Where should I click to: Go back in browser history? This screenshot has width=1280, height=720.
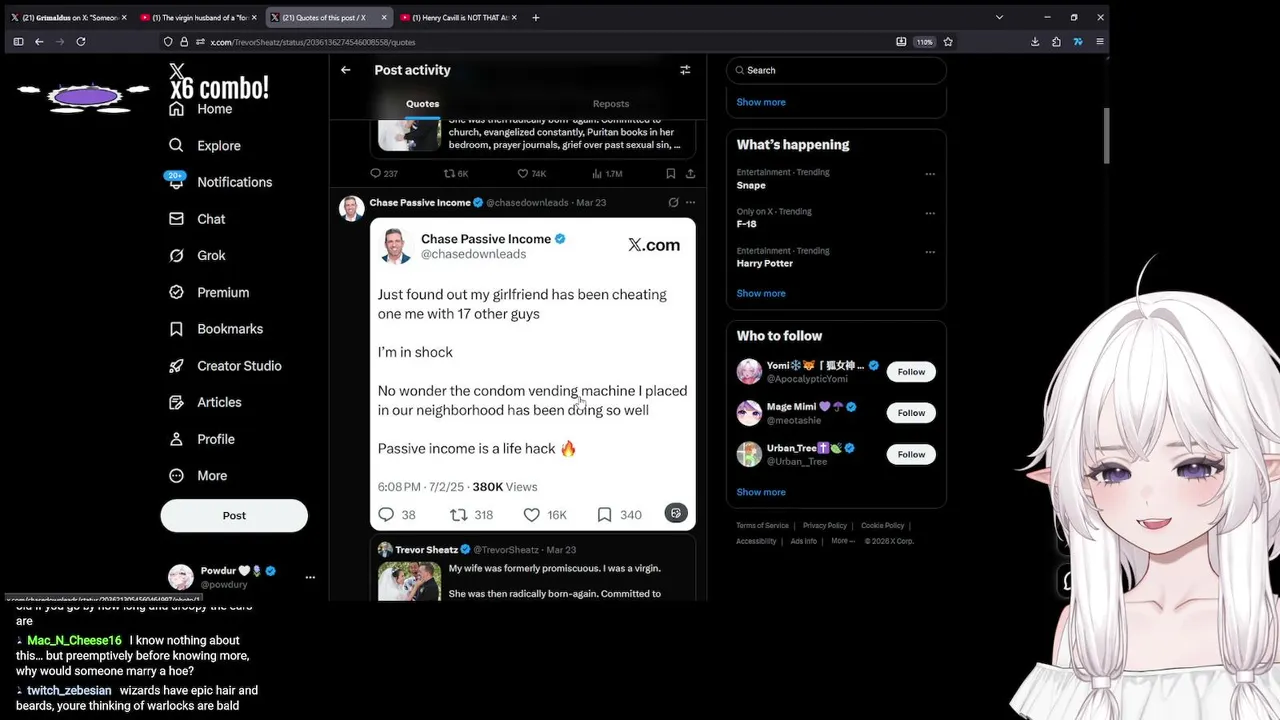pyautogui.click(x=39, y=42)
